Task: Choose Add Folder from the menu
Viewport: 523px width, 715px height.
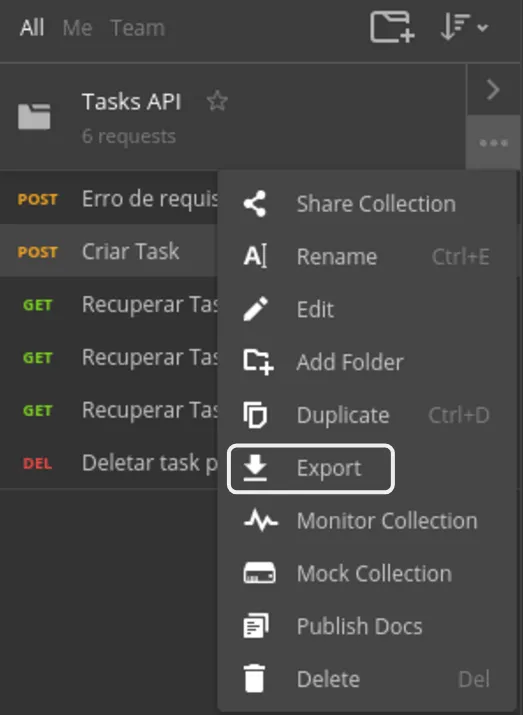Action: 367,362
